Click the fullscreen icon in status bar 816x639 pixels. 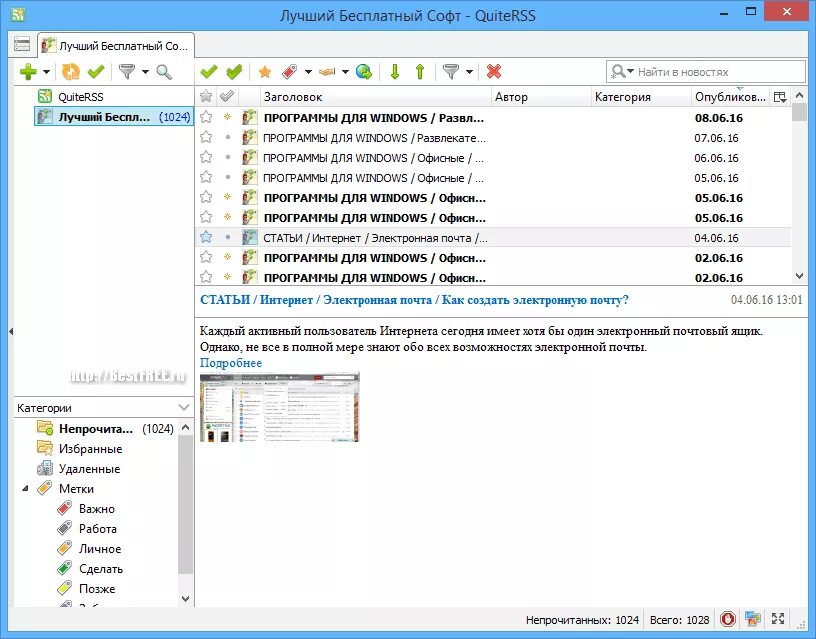pyautogui.click(x=777, y=619)
